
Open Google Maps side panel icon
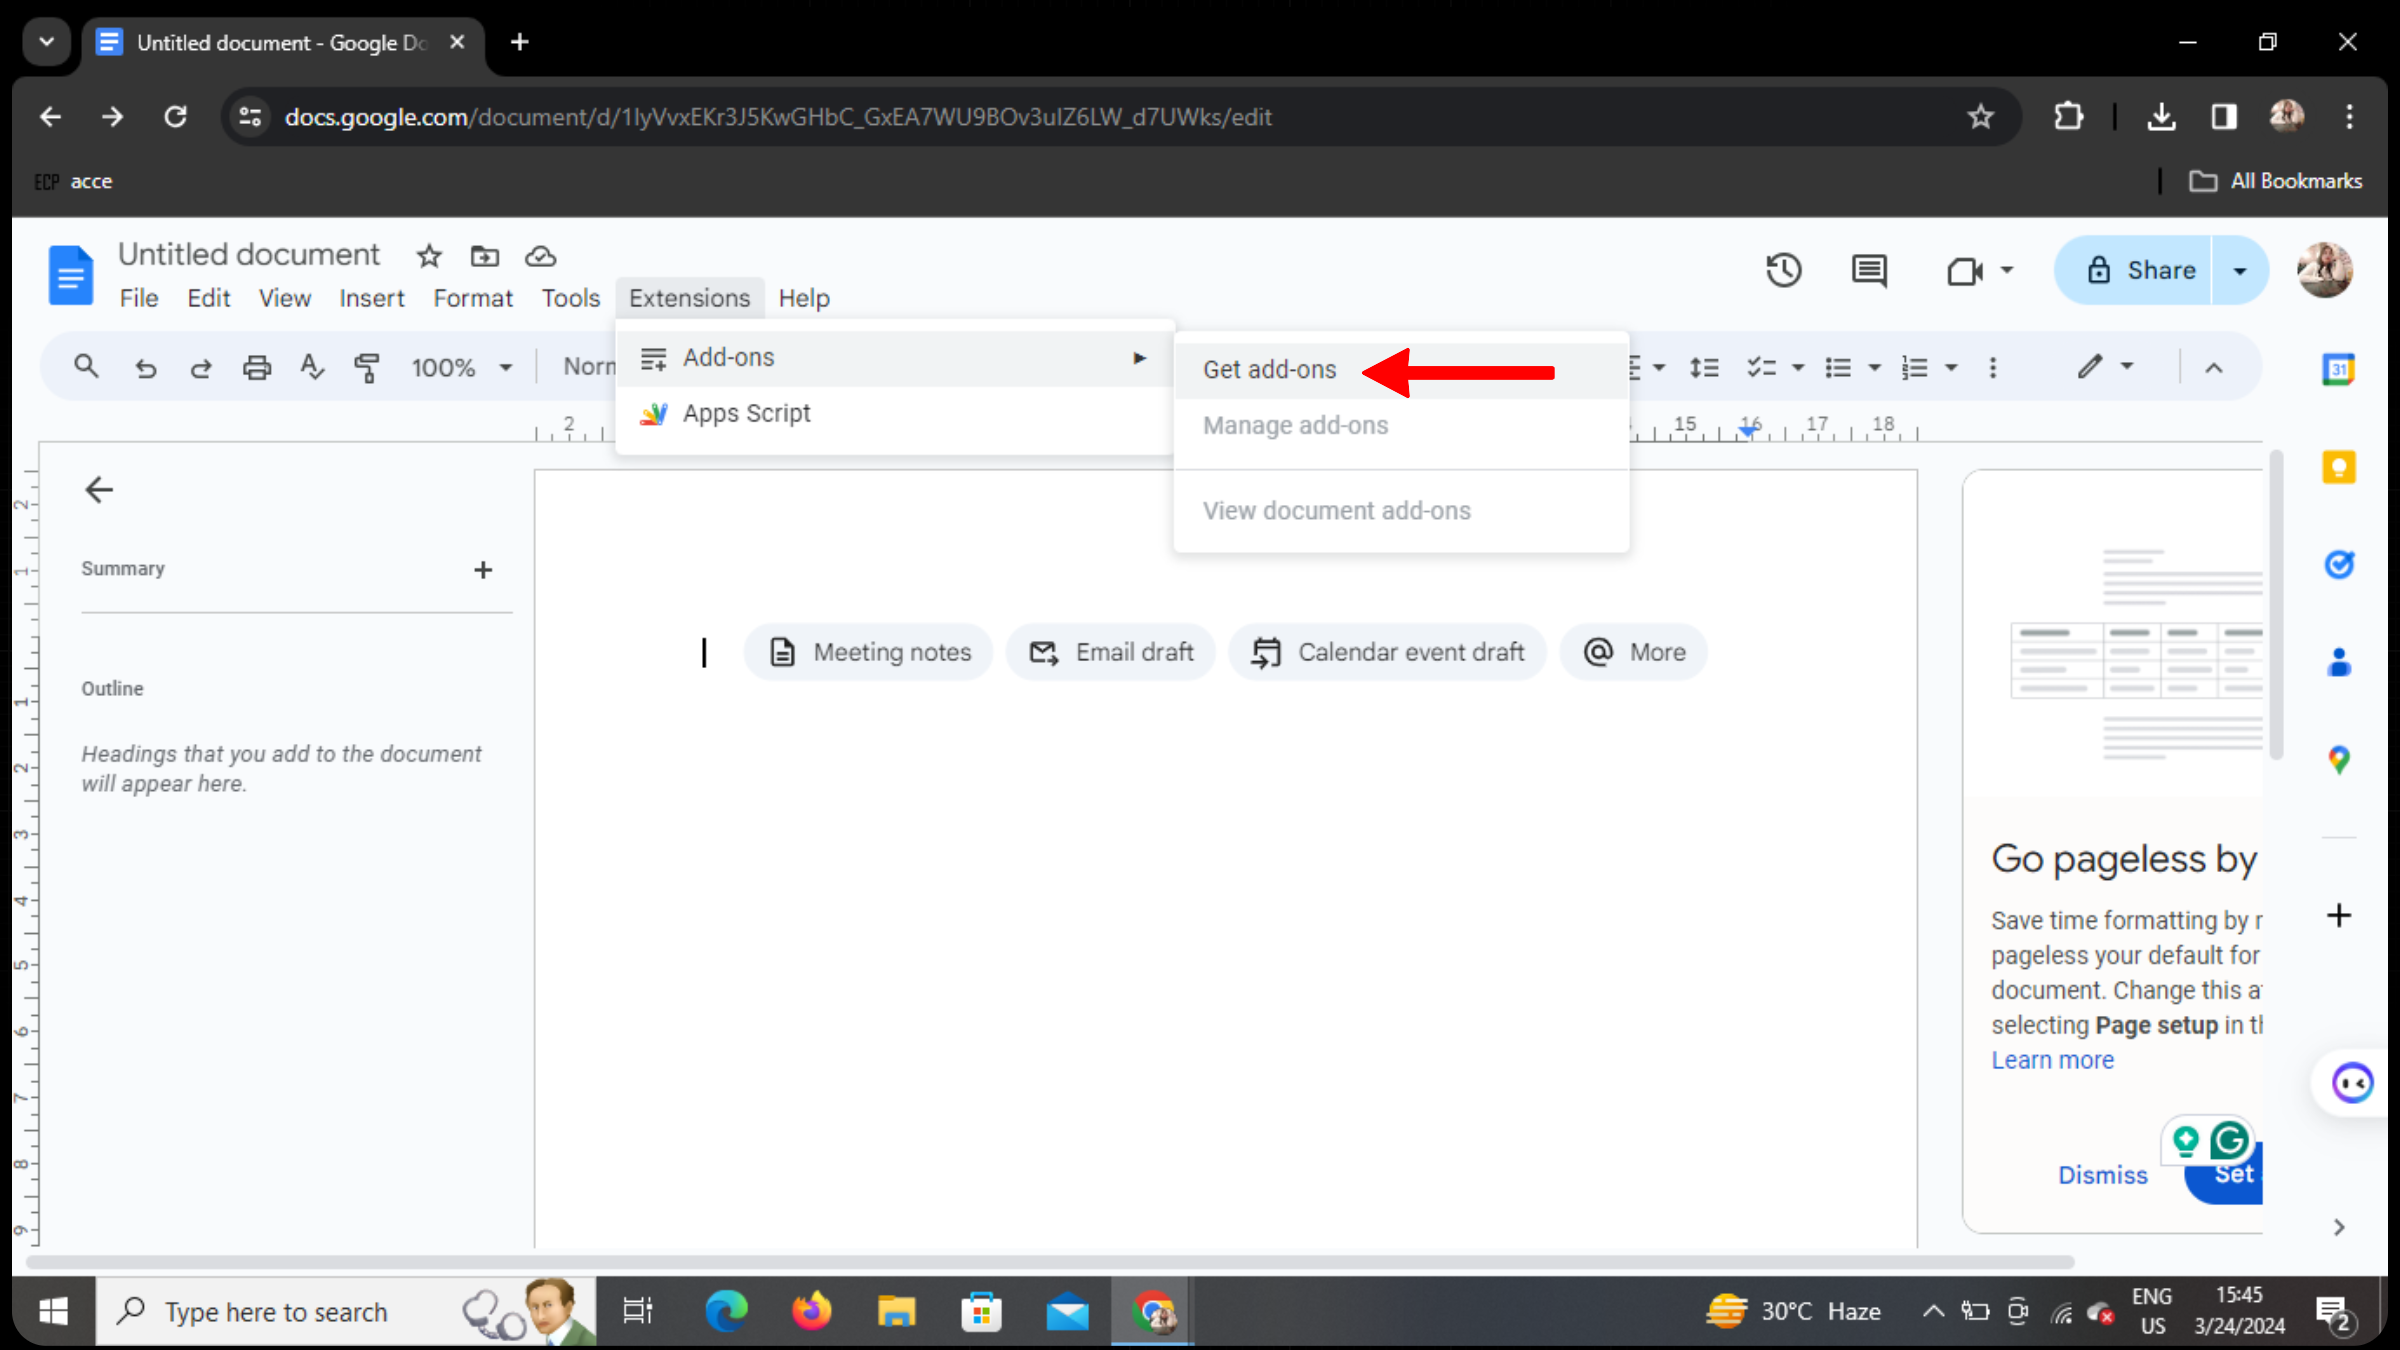2338,760
